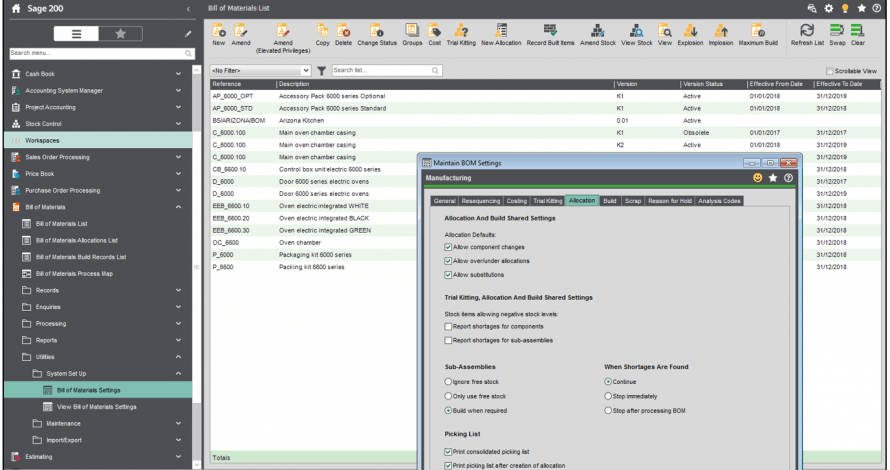890x470 pixels.
Task: Switch to the Scrap tab
Action: click(x=633, y=201)
